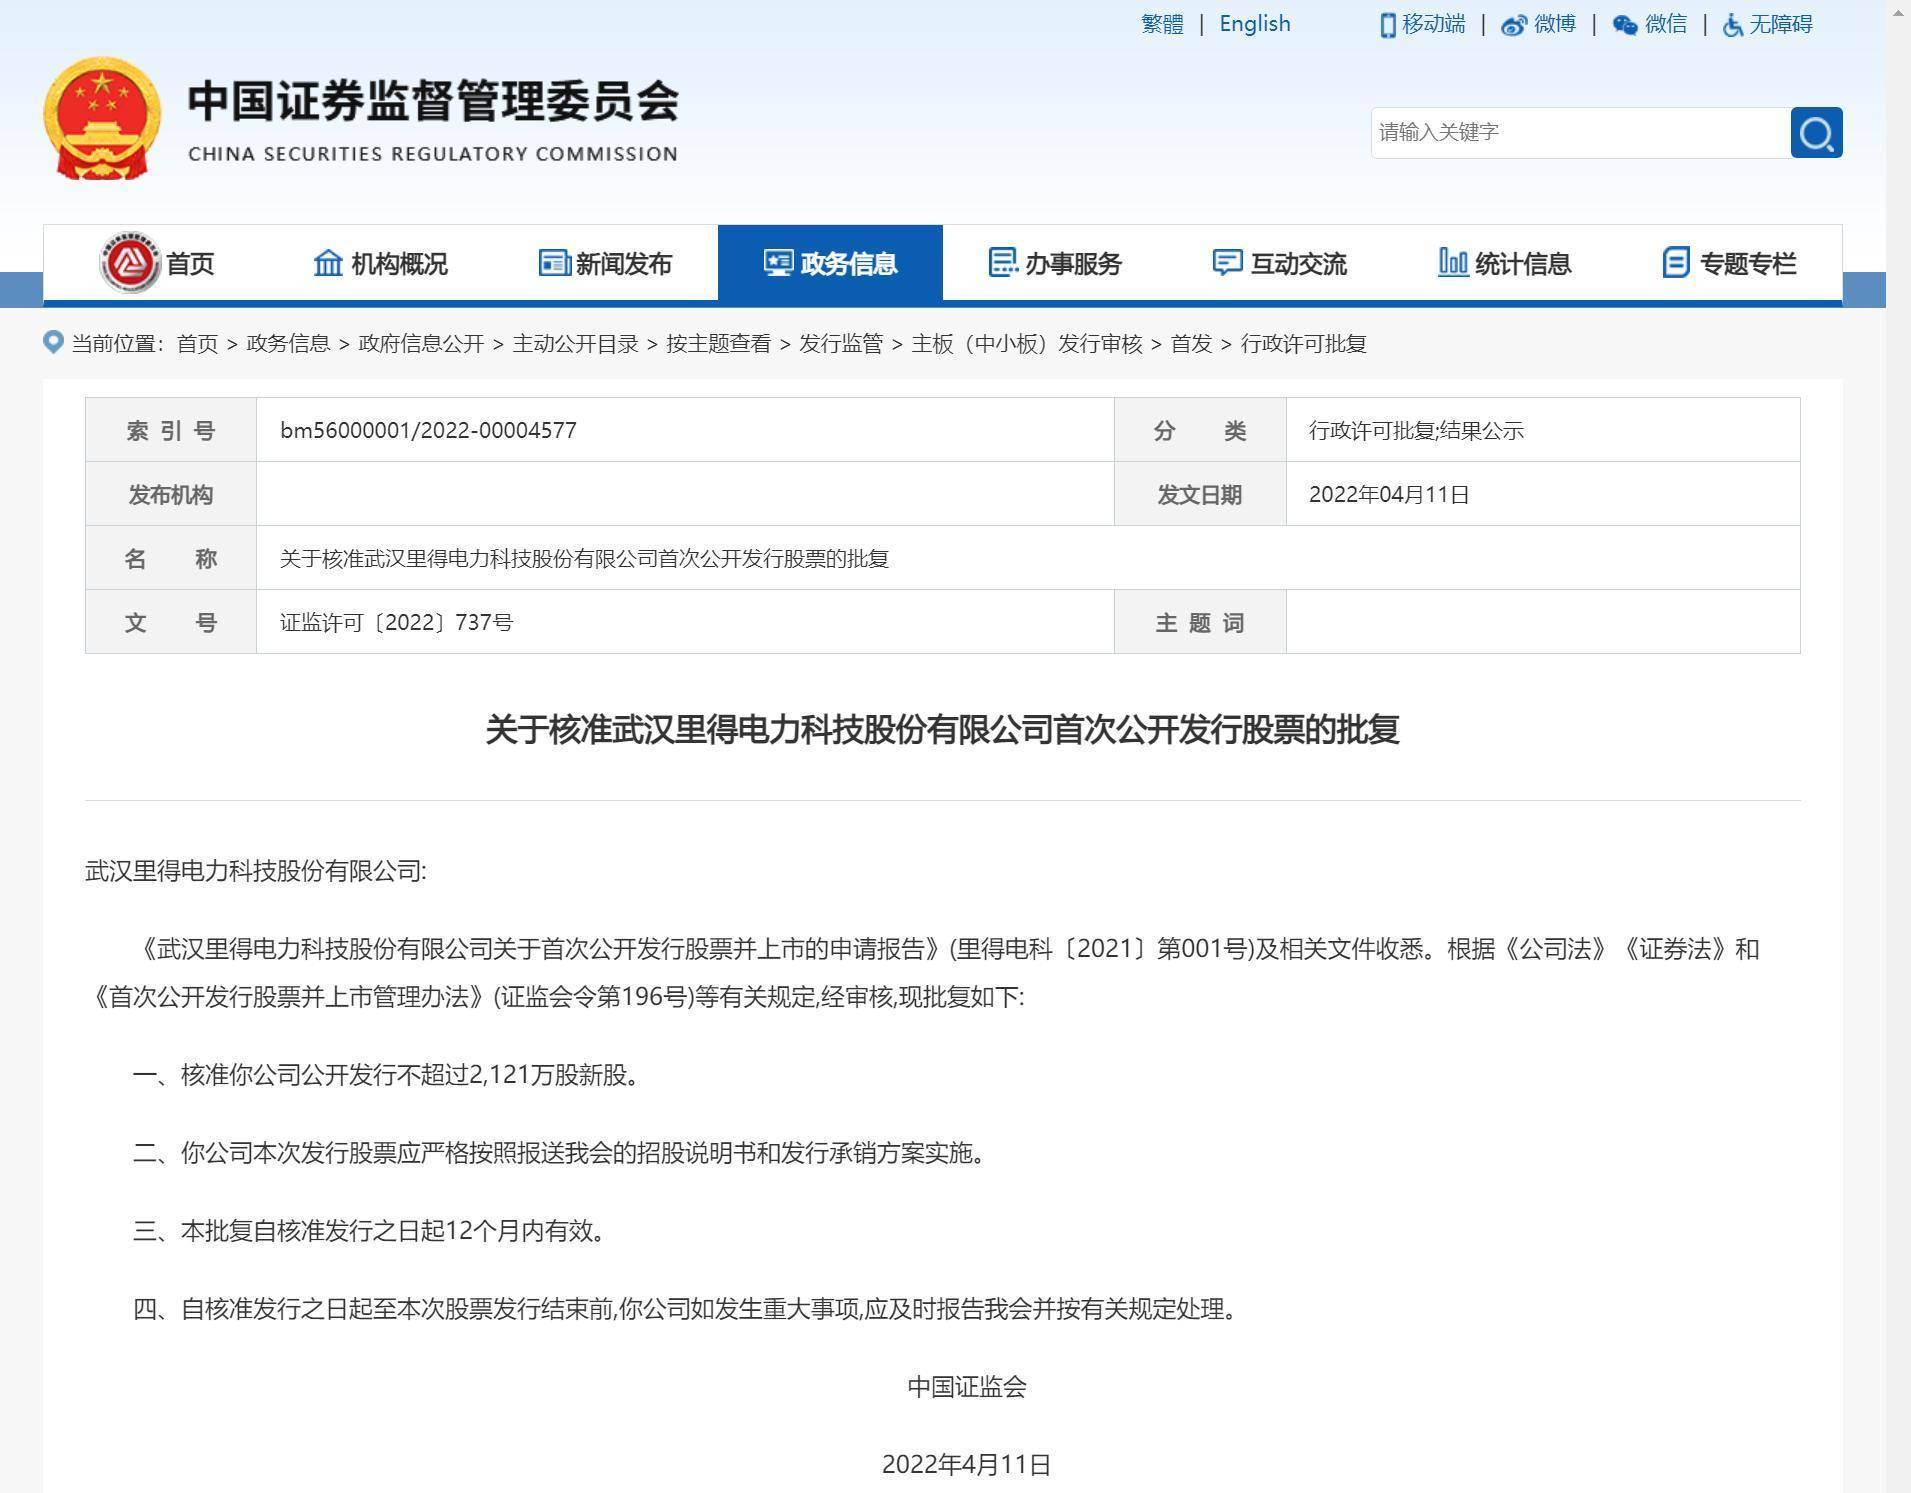Click the red CSRC logo beside 首页
Viewport: 1911px width, 1493px height.
pos(130,263)
